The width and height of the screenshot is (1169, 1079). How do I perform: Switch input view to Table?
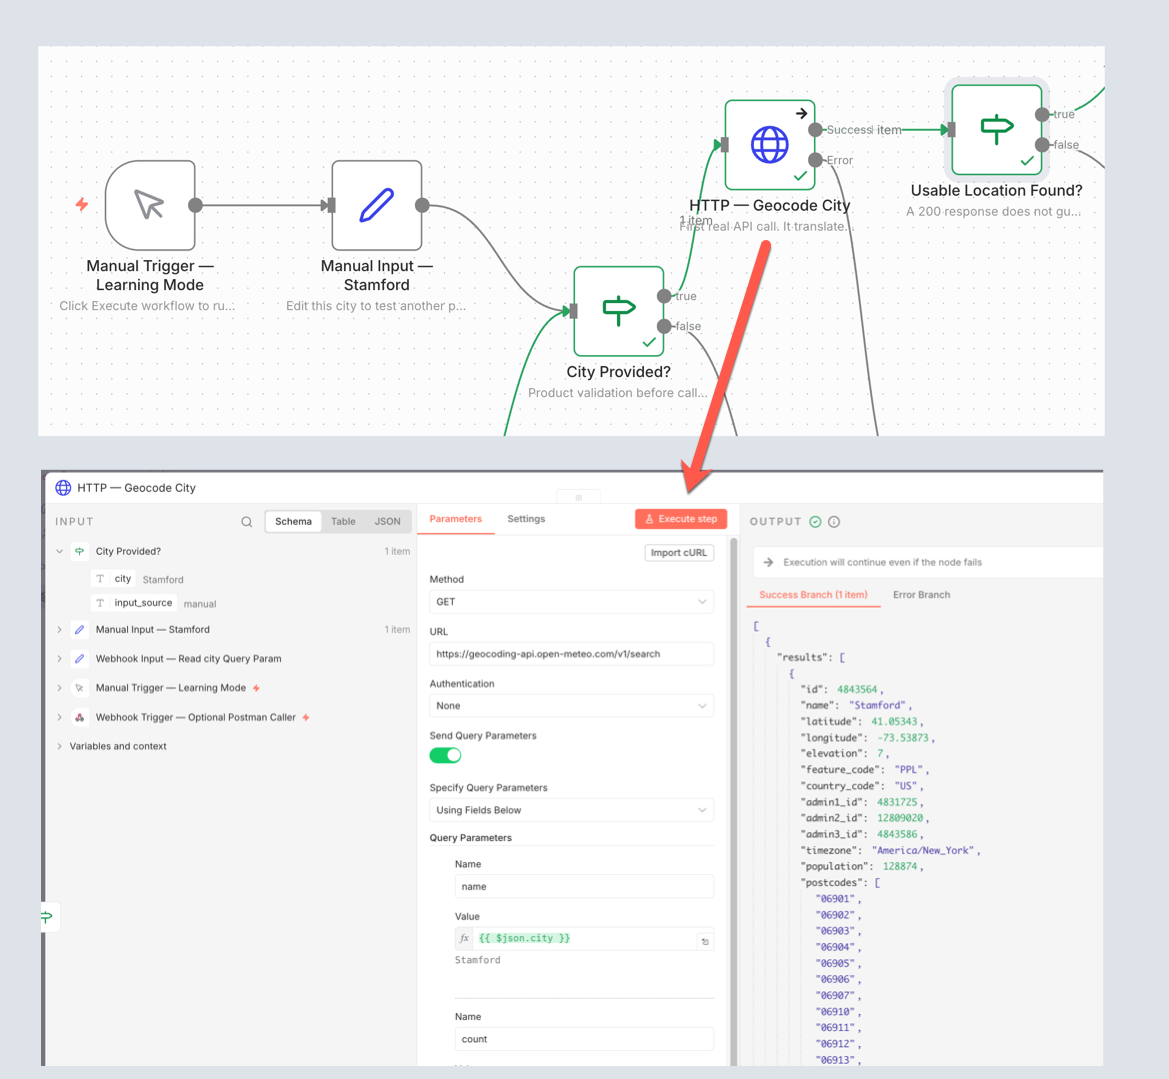[343, 521]
